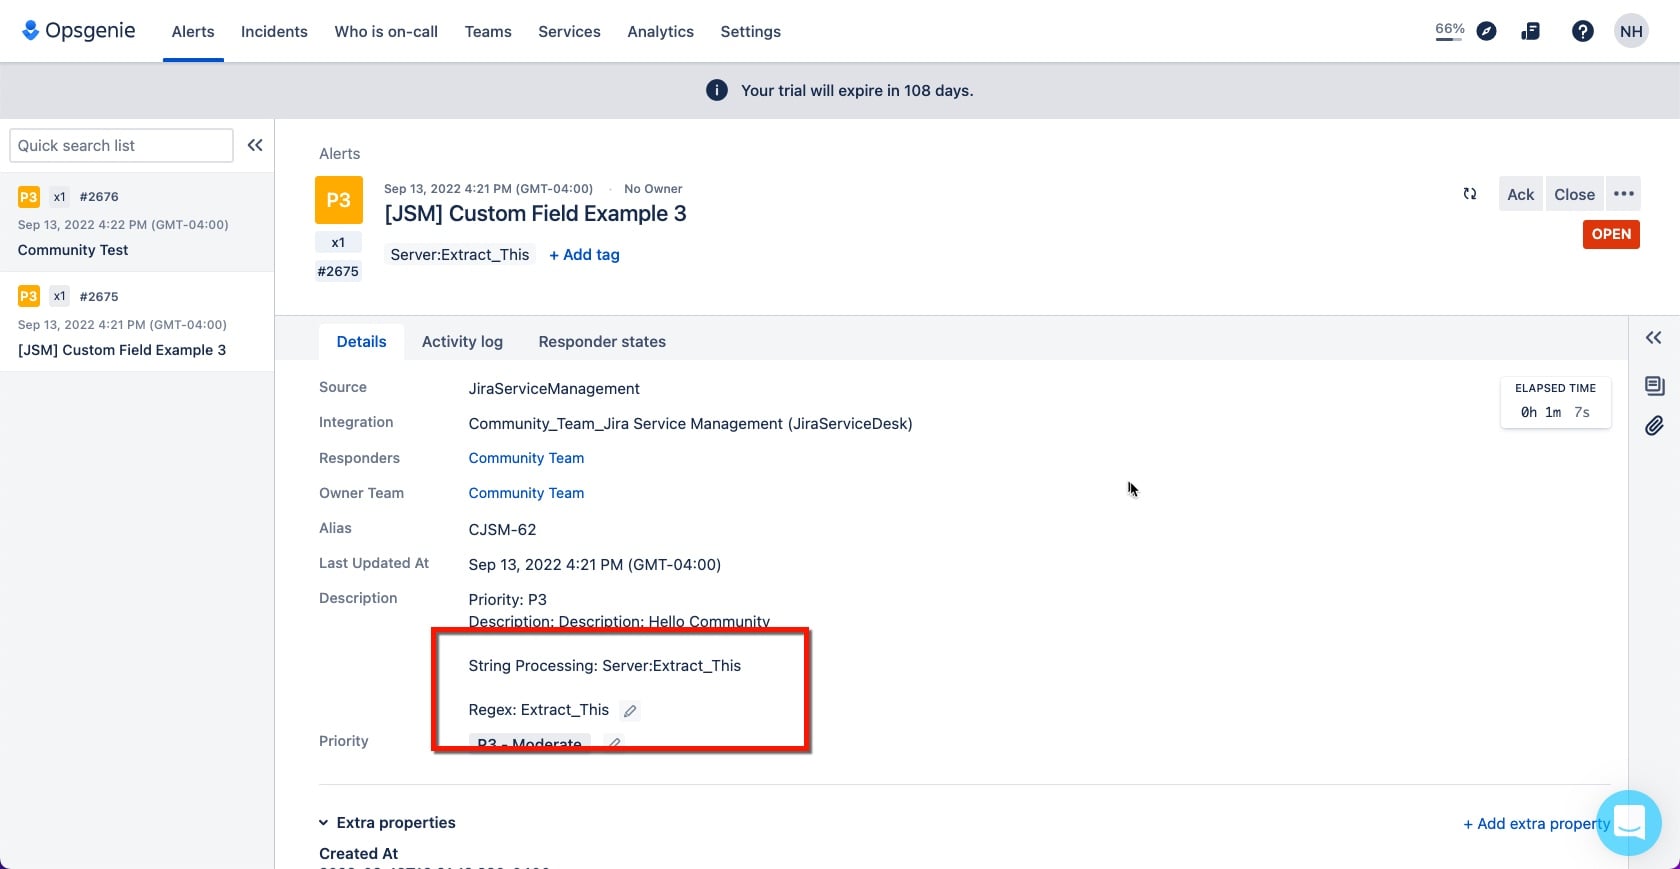Click Add extra property link

click(x=1537, y=824)
